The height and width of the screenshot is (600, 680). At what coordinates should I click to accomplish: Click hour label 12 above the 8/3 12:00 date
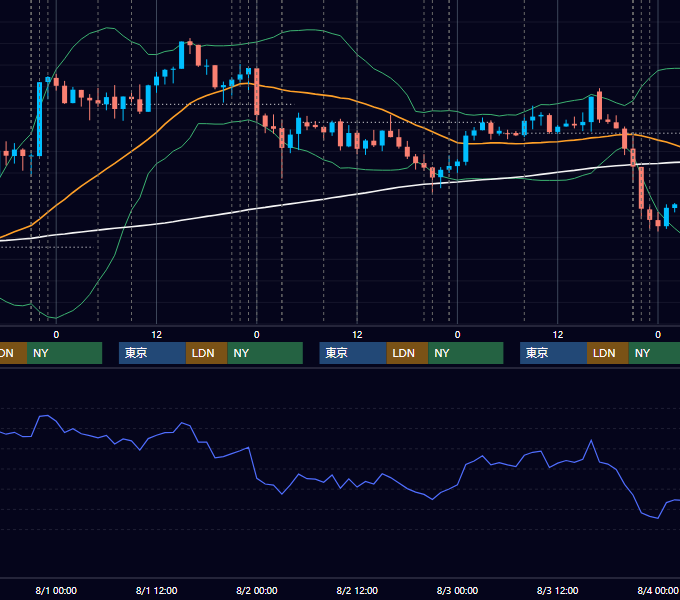pos(558,335)
